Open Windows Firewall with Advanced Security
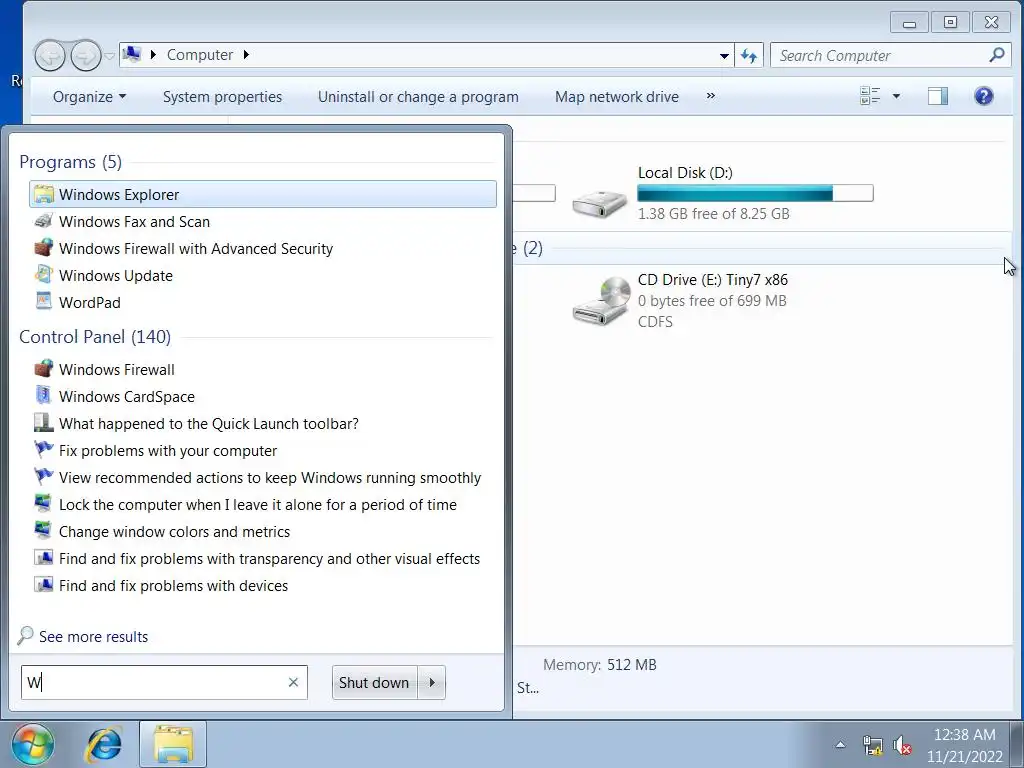The image size is (1024, 768). (x=195, y=249)
